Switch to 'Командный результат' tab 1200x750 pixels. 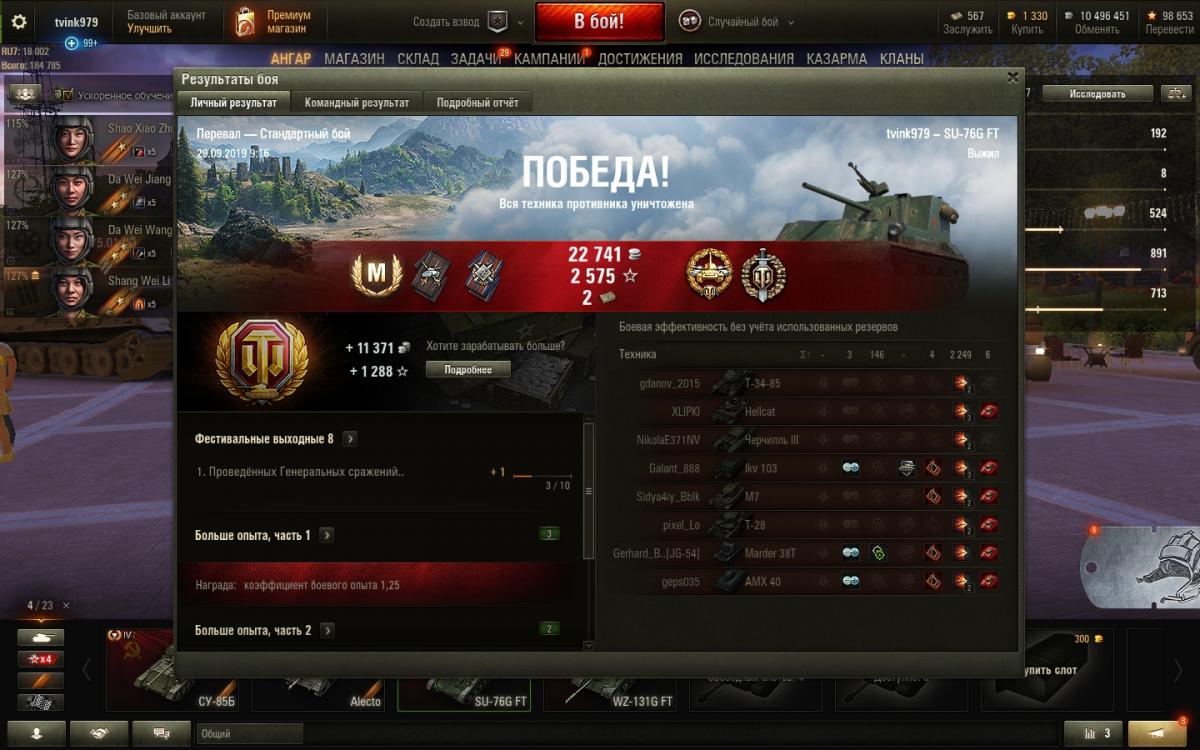pyautogui.click(x=357, y=102)
